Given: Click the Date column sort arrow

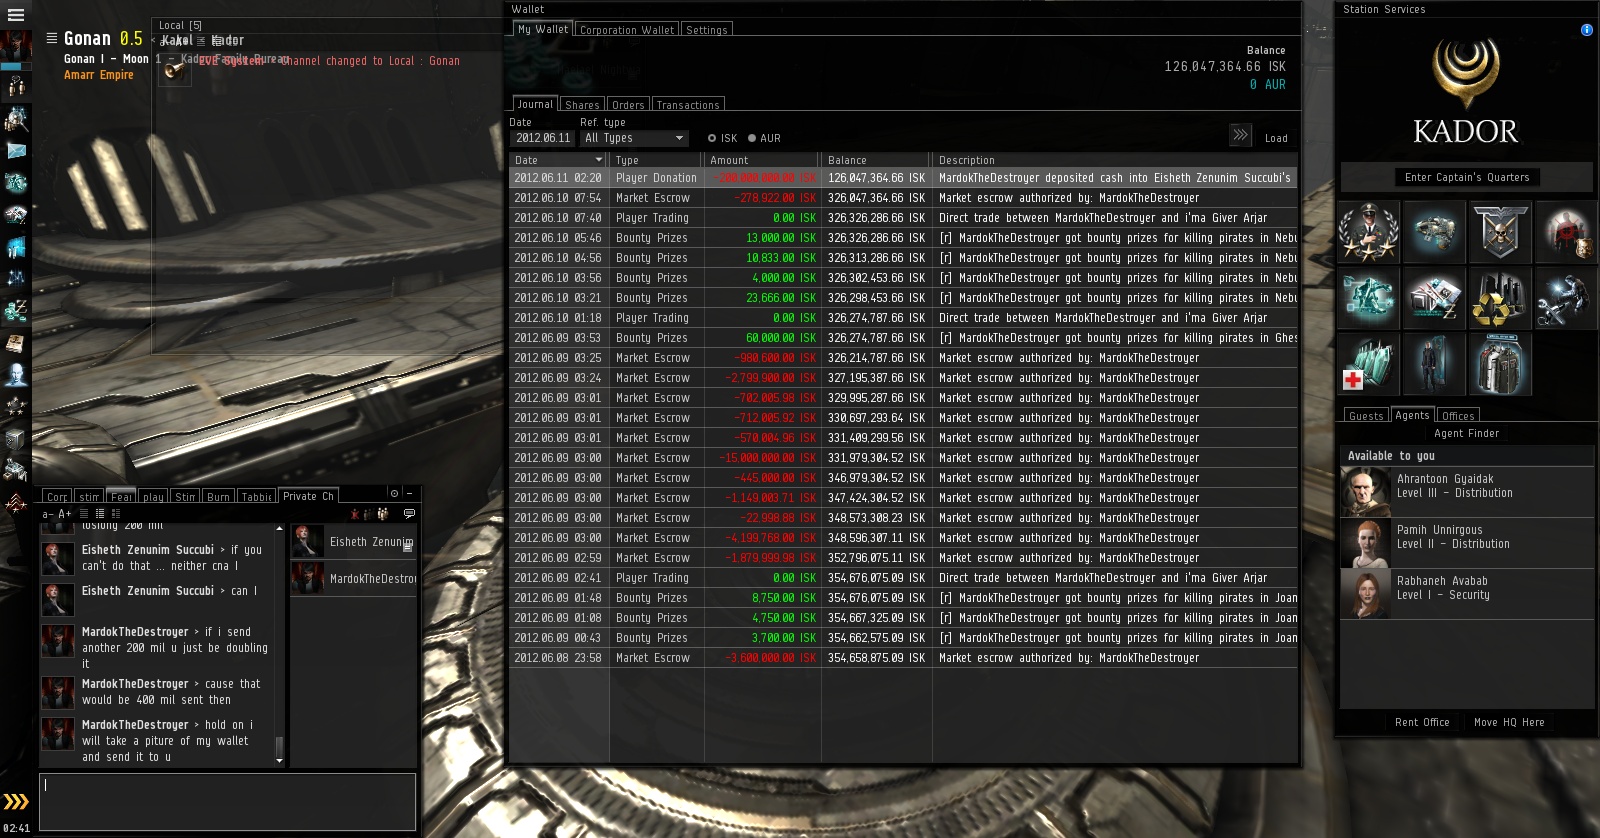Looking at the screenshot, I should (599, 160).
